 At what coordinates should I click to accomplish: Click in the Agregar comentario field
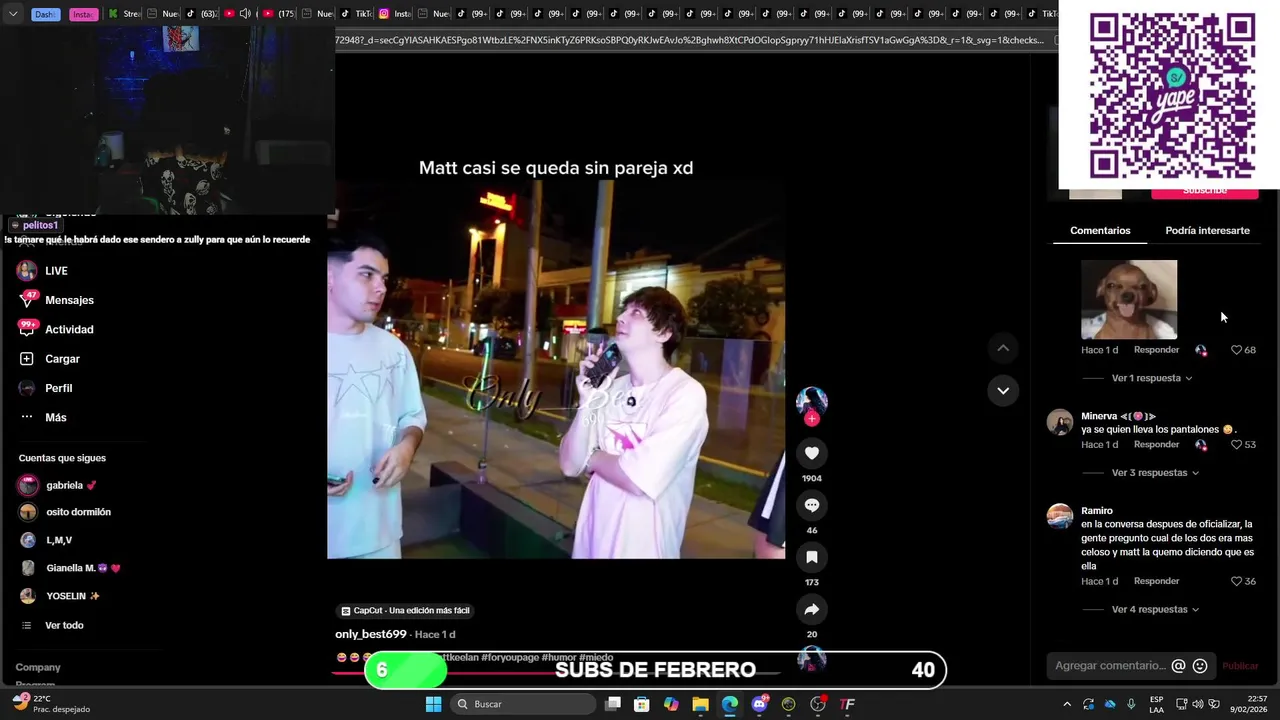pos(1110,666)
